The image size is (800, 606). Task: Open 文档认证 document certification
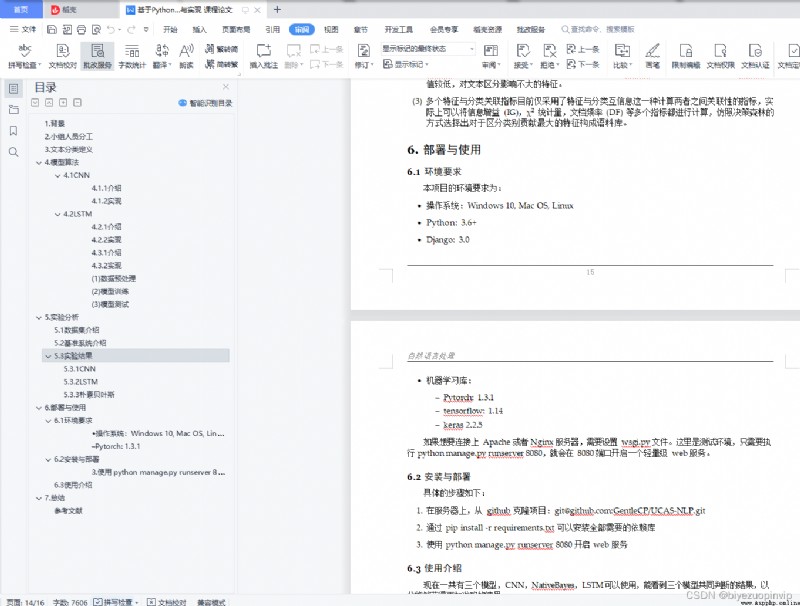point(755,56)
